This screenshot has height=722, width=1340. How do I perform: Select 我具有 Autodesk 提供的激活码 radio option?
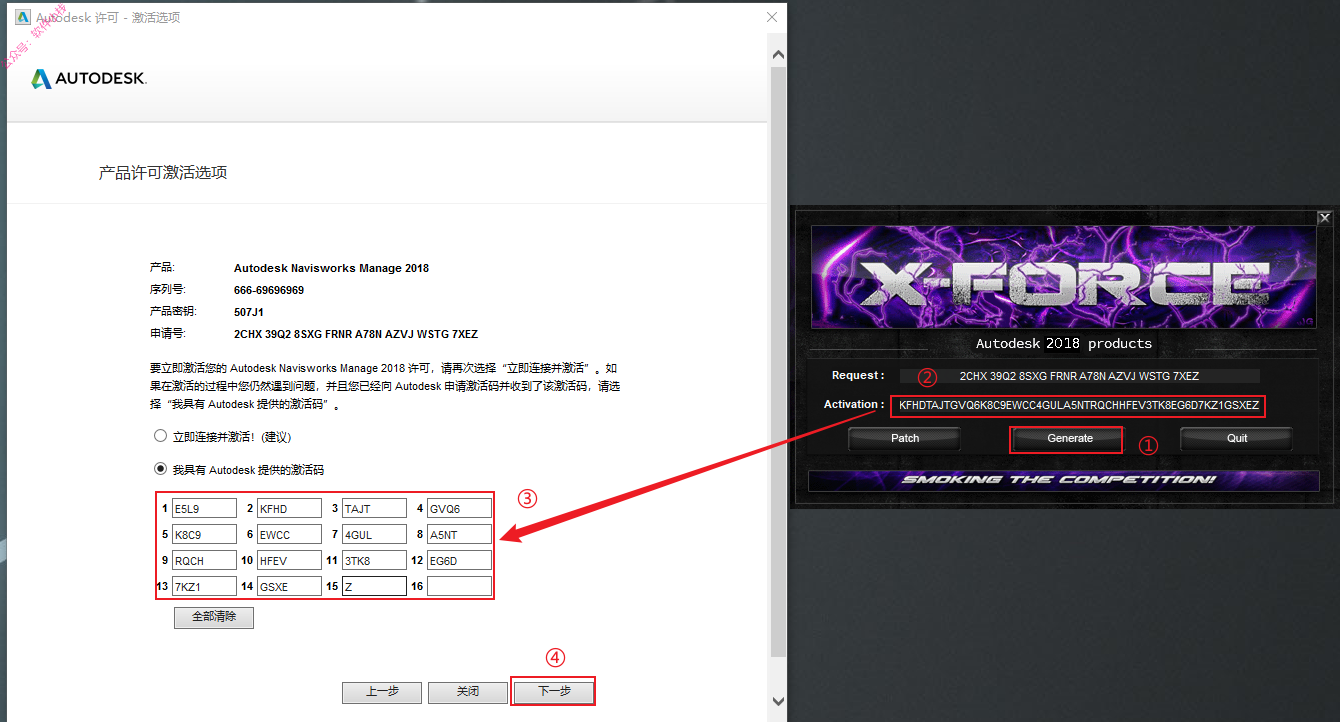click(x=160, y=468)
